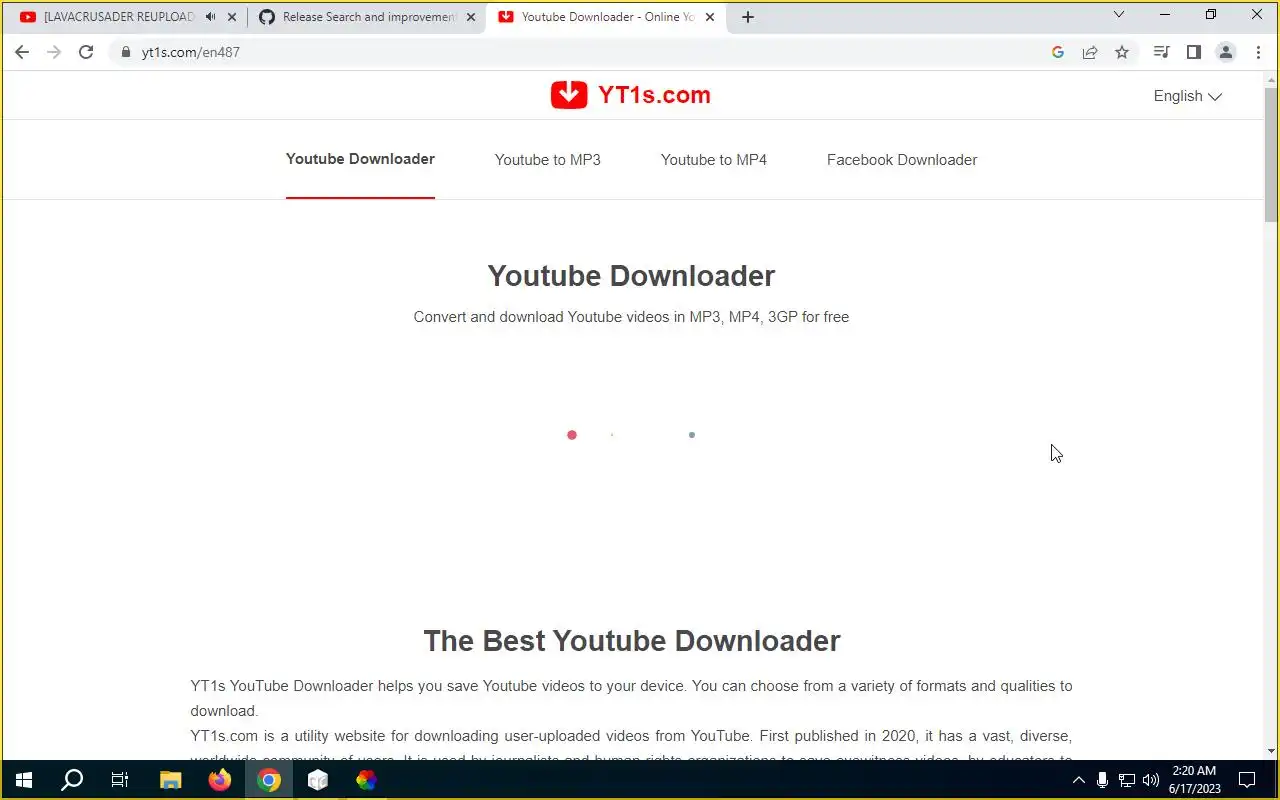1280x800 pixels.
Task: Open network status tray icon
Action: [1127, 780]
